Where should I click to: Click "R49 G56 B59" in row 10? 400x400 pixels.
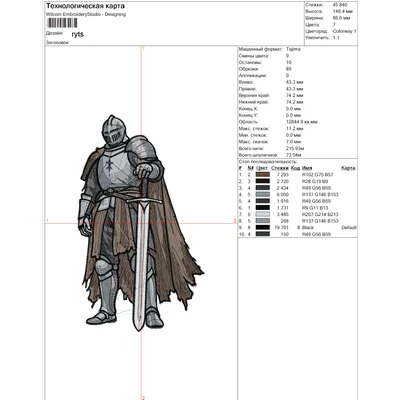(316, 234)
